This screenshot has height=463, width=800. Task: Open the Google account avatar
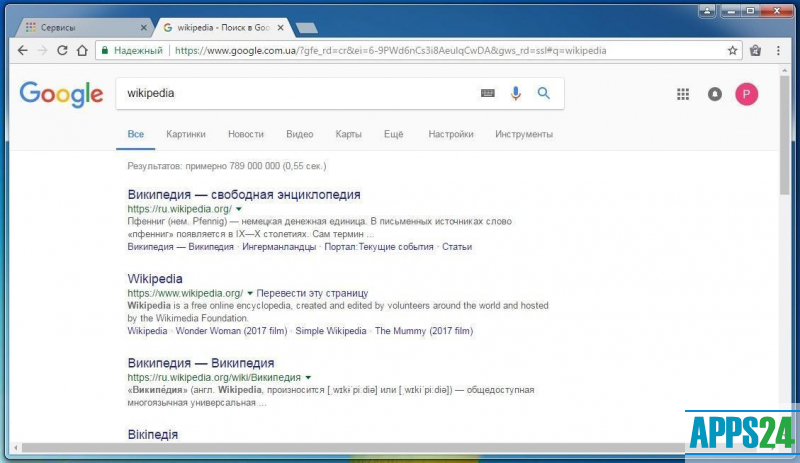coord(746,94)
